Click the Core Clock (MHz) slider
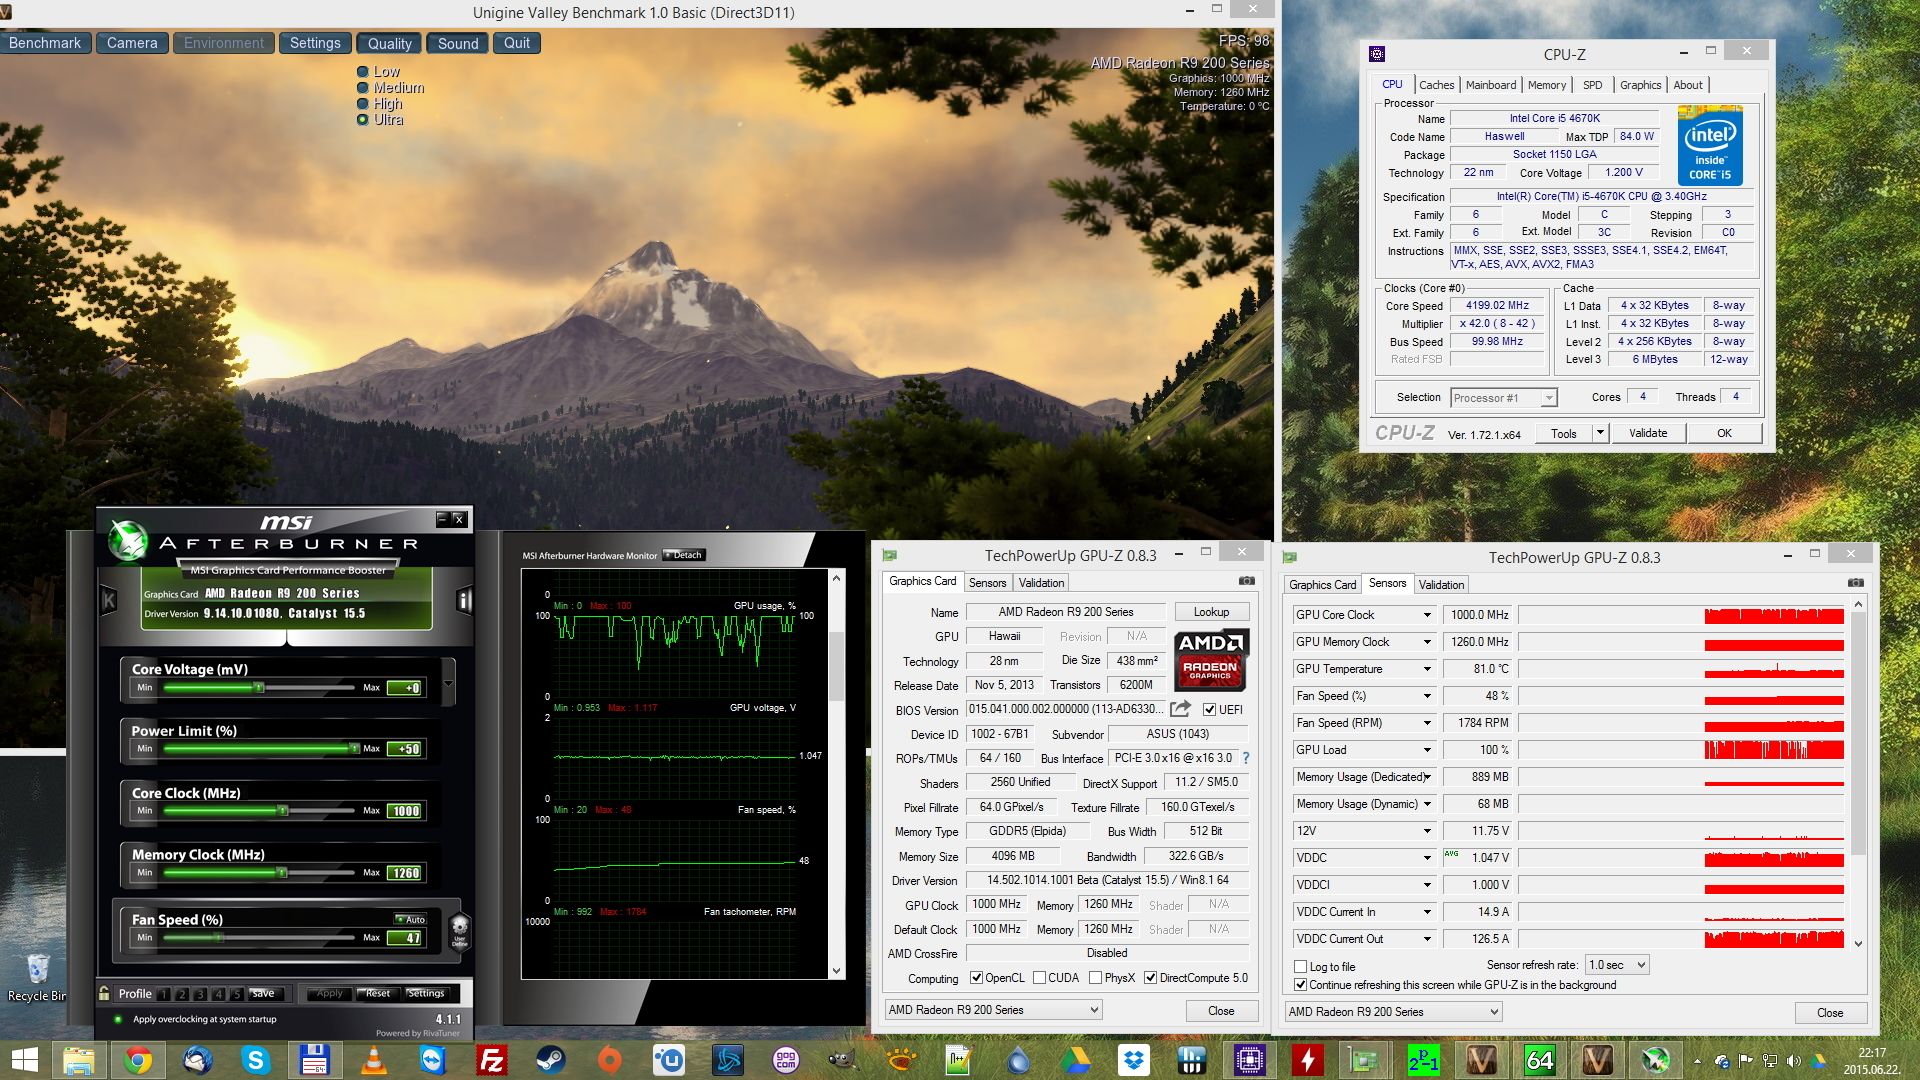The height and width of the screenshot is (1080, 1920). pyautogui.click(x=259, y=810)
